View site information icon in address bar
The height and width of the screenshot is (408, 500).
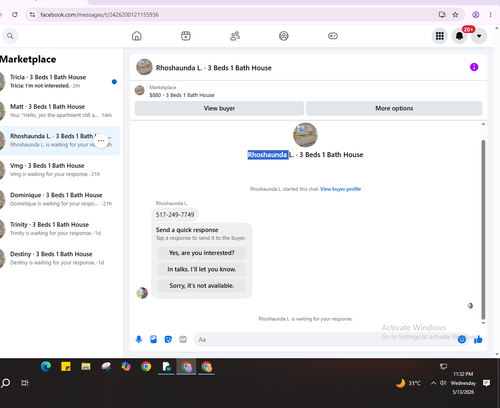click(32, 14)
